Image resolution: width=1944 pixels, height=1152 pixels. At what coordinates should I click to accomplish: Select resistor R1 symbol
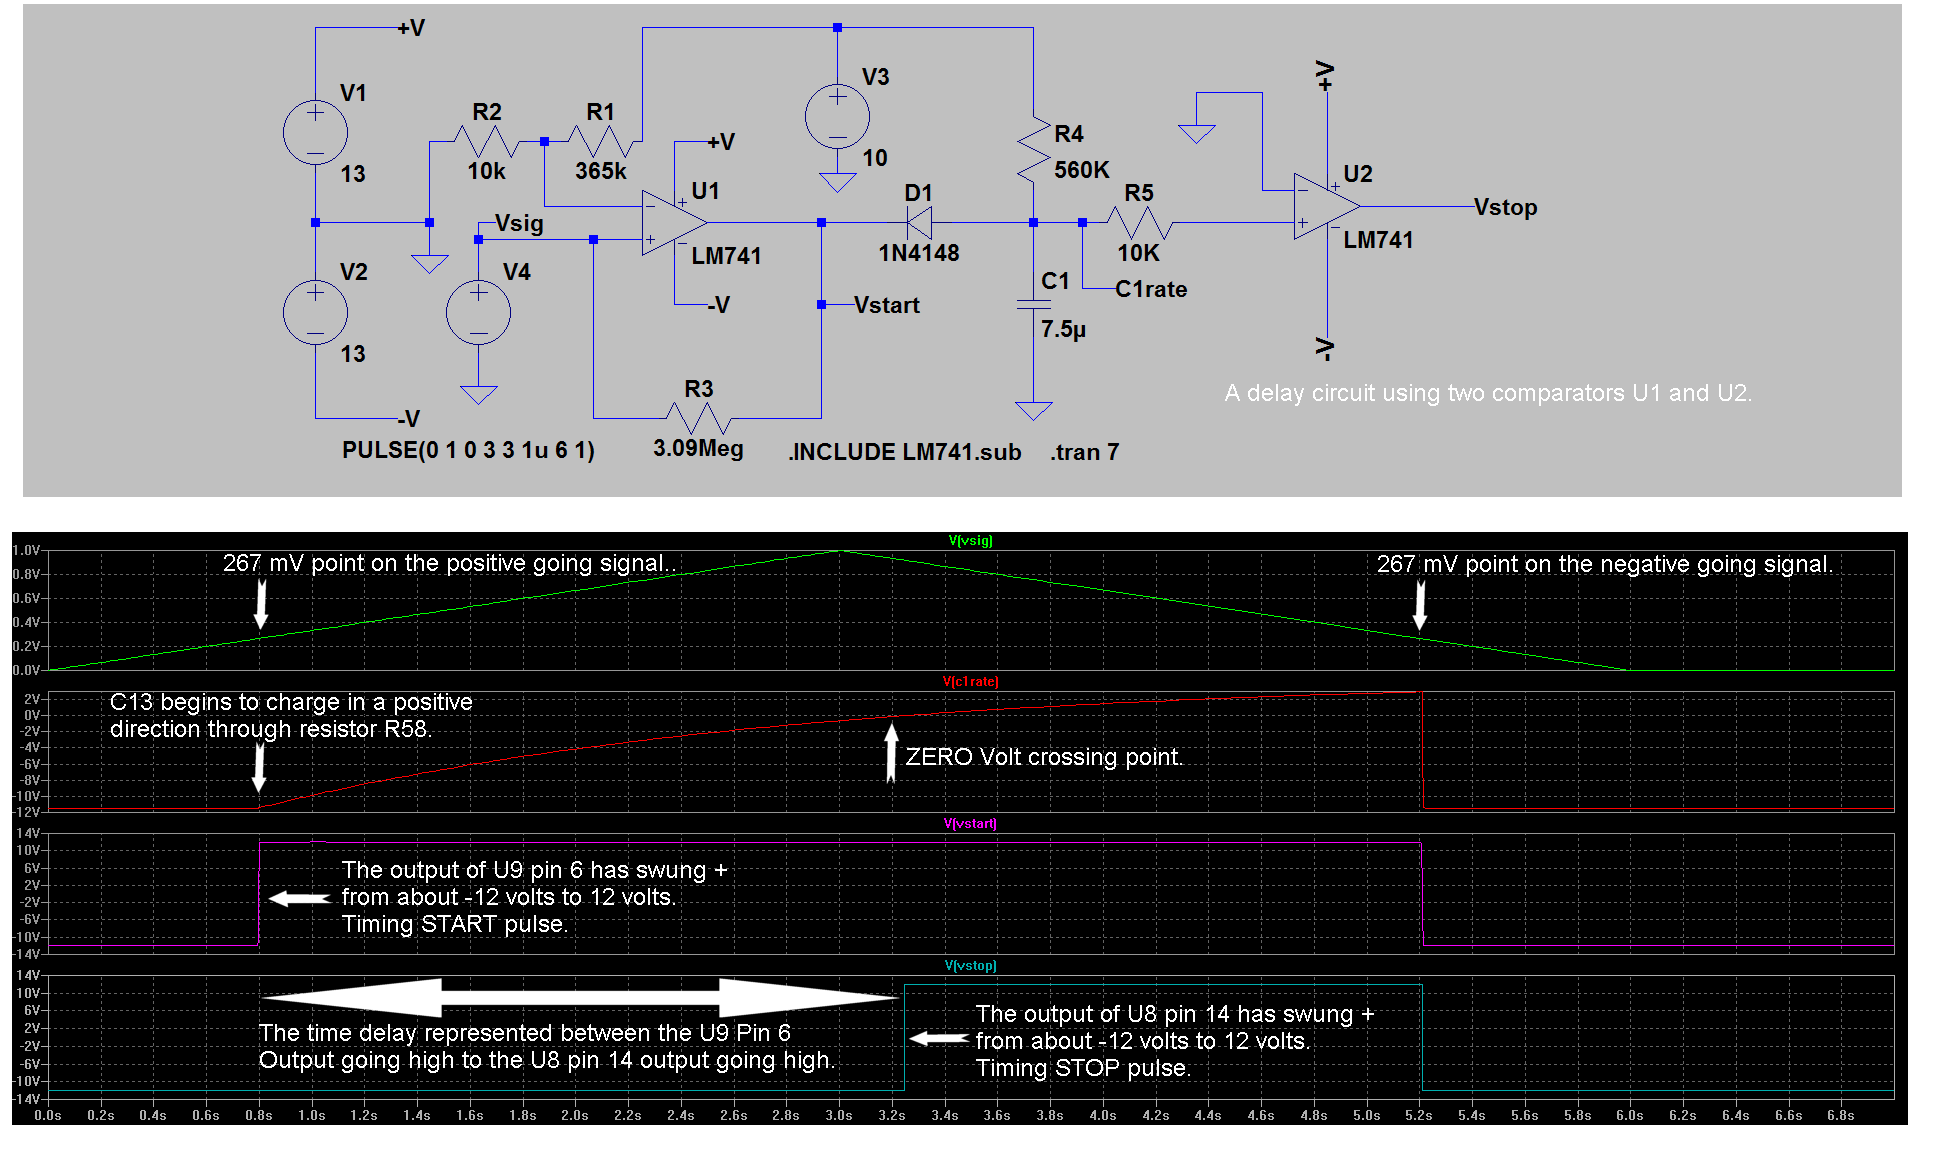[600, 141]
